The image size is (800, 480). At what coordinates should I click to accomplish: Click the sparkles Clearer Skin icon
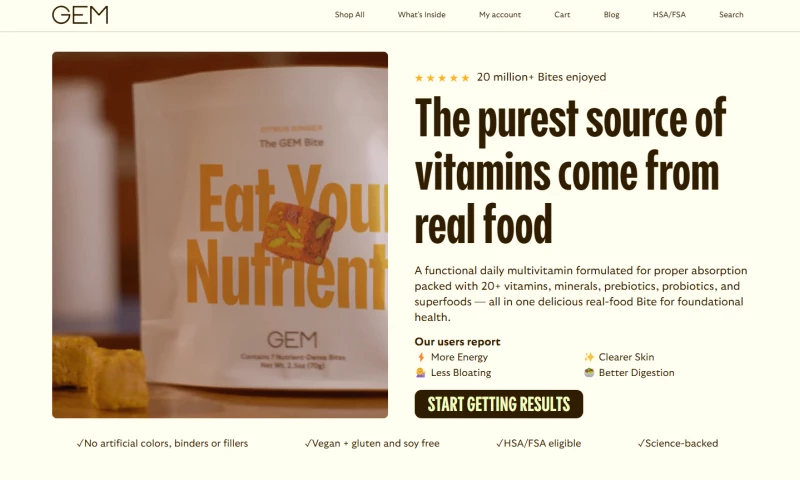click(x=589, y=357)
